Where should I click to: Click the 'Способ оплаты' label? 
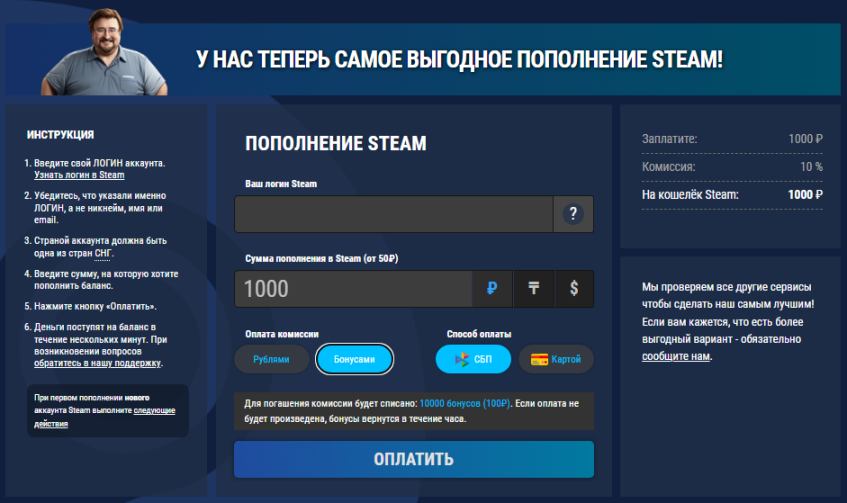pyautogui.click(x=479, y=334)
